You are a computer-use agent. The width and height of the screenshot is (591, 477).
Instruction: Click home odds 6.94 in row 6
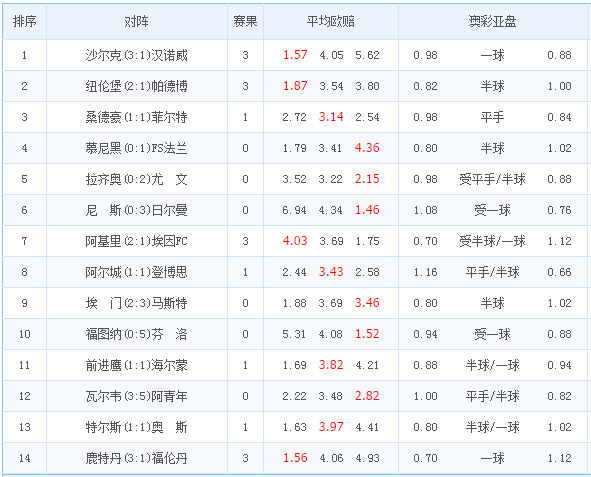tap(294, 210)
